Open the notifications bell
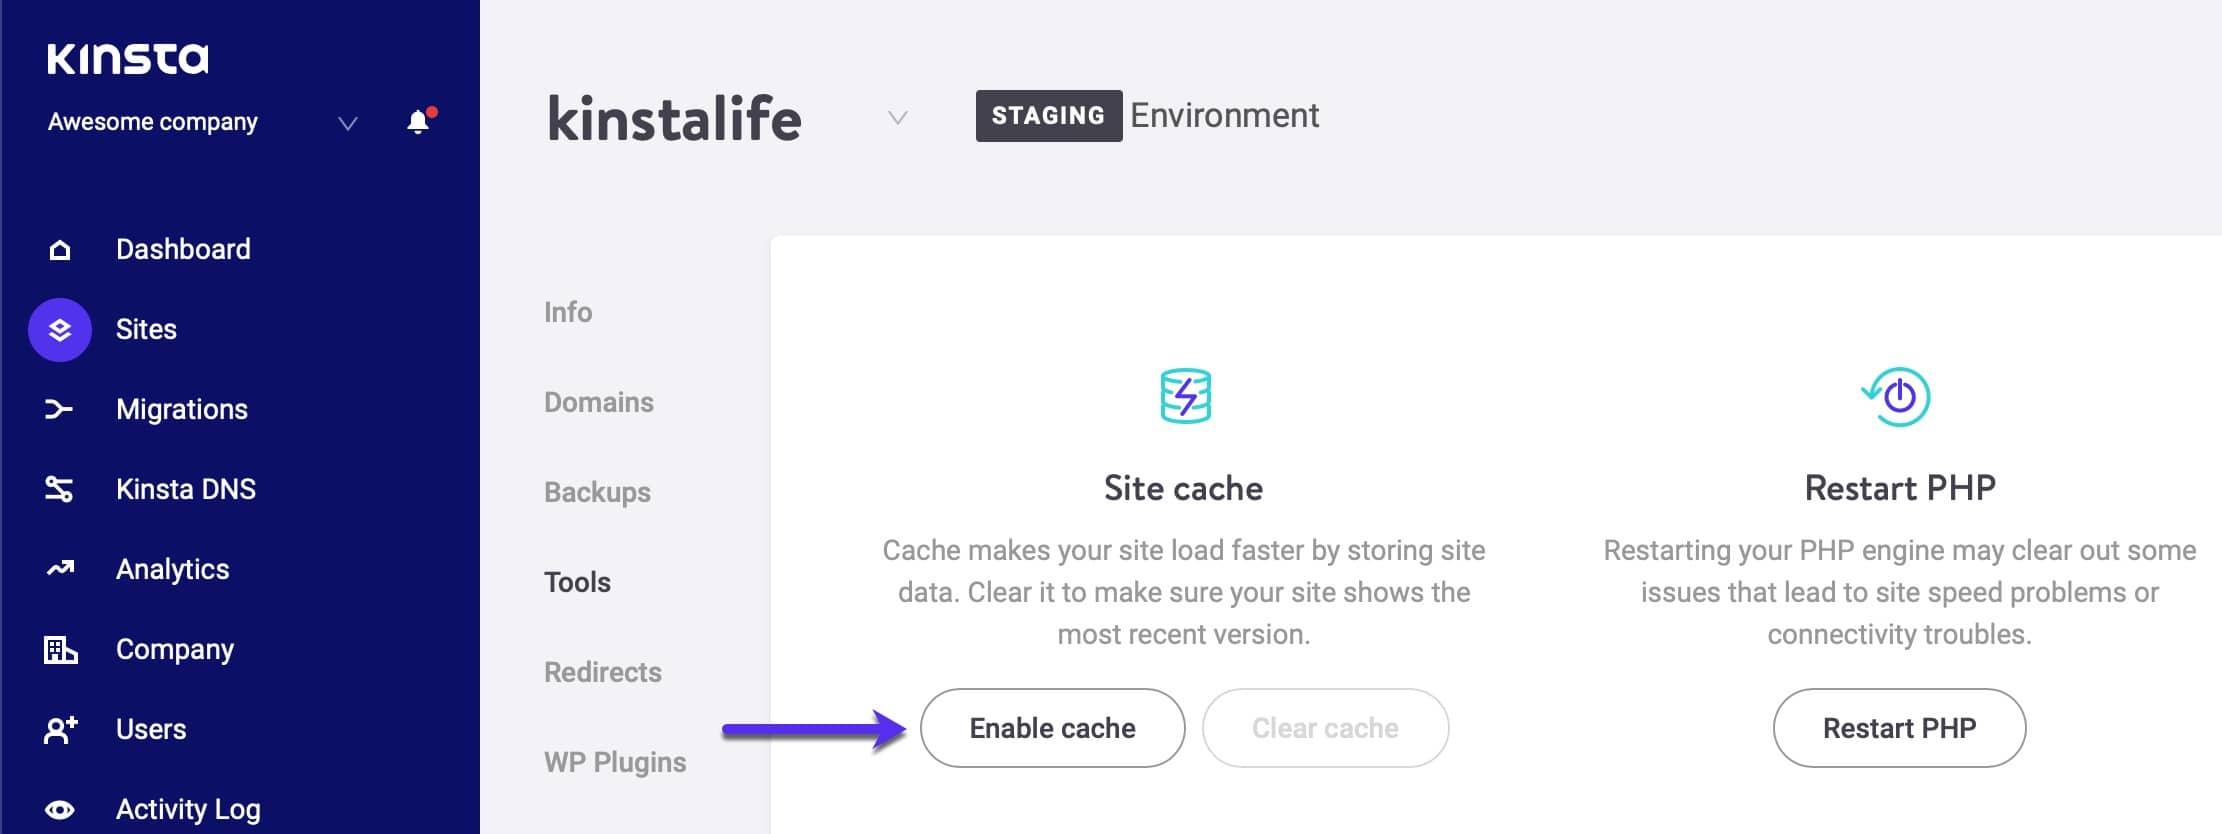Viewport: 2222px width, 834px height. click(419, 122)
